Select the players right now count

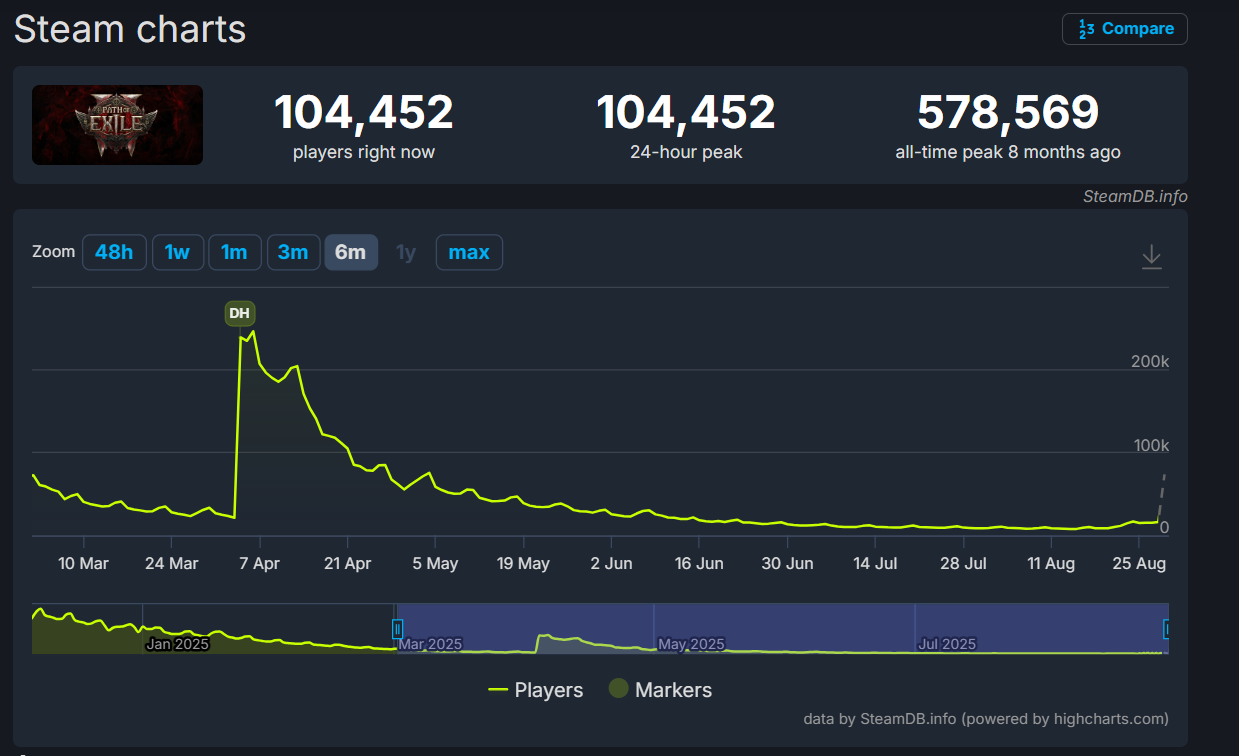point(364,112)
